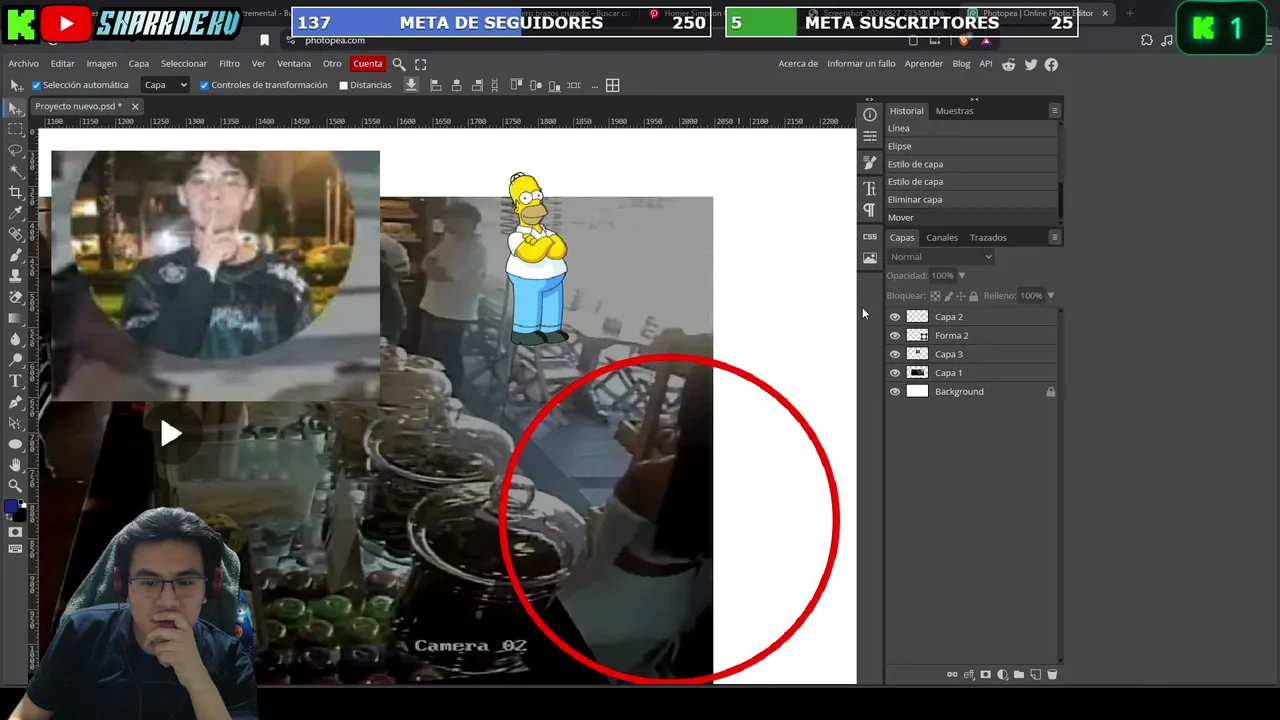The image size is (1280, 720).
Task: Delete layer with the trash icon
Action: 1052,675
